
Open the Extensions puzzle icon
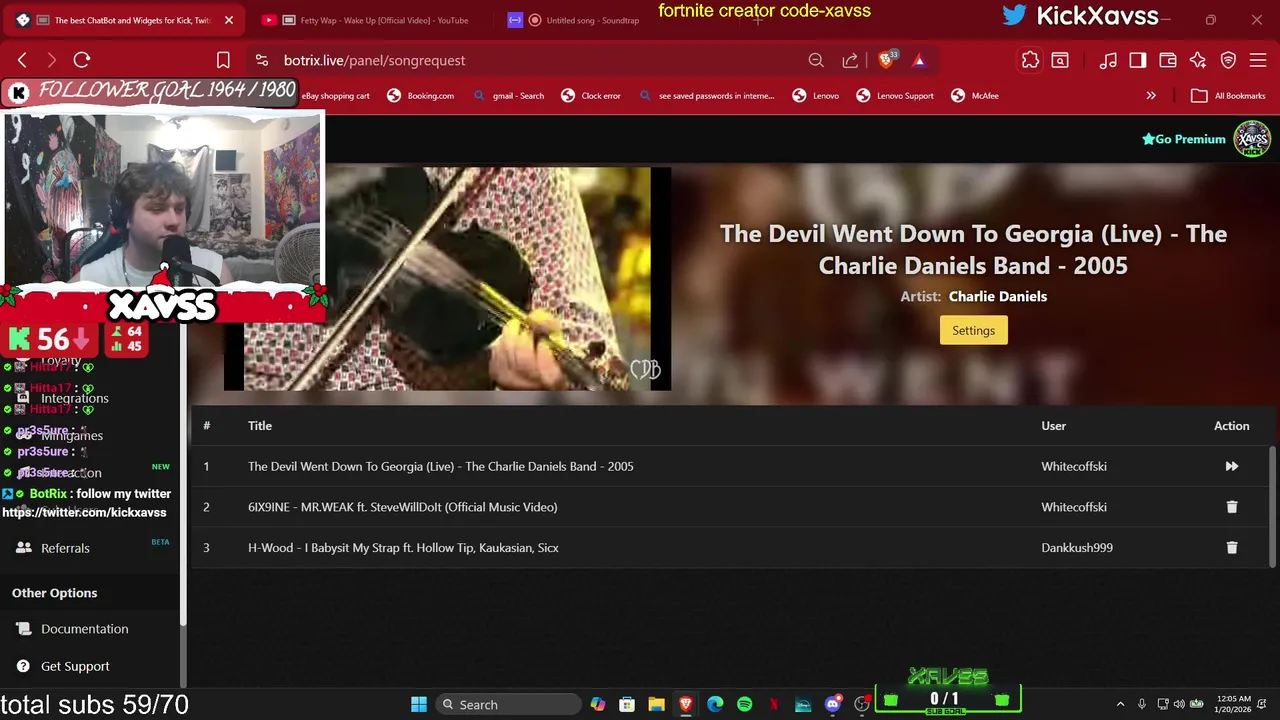[1030, 60]
